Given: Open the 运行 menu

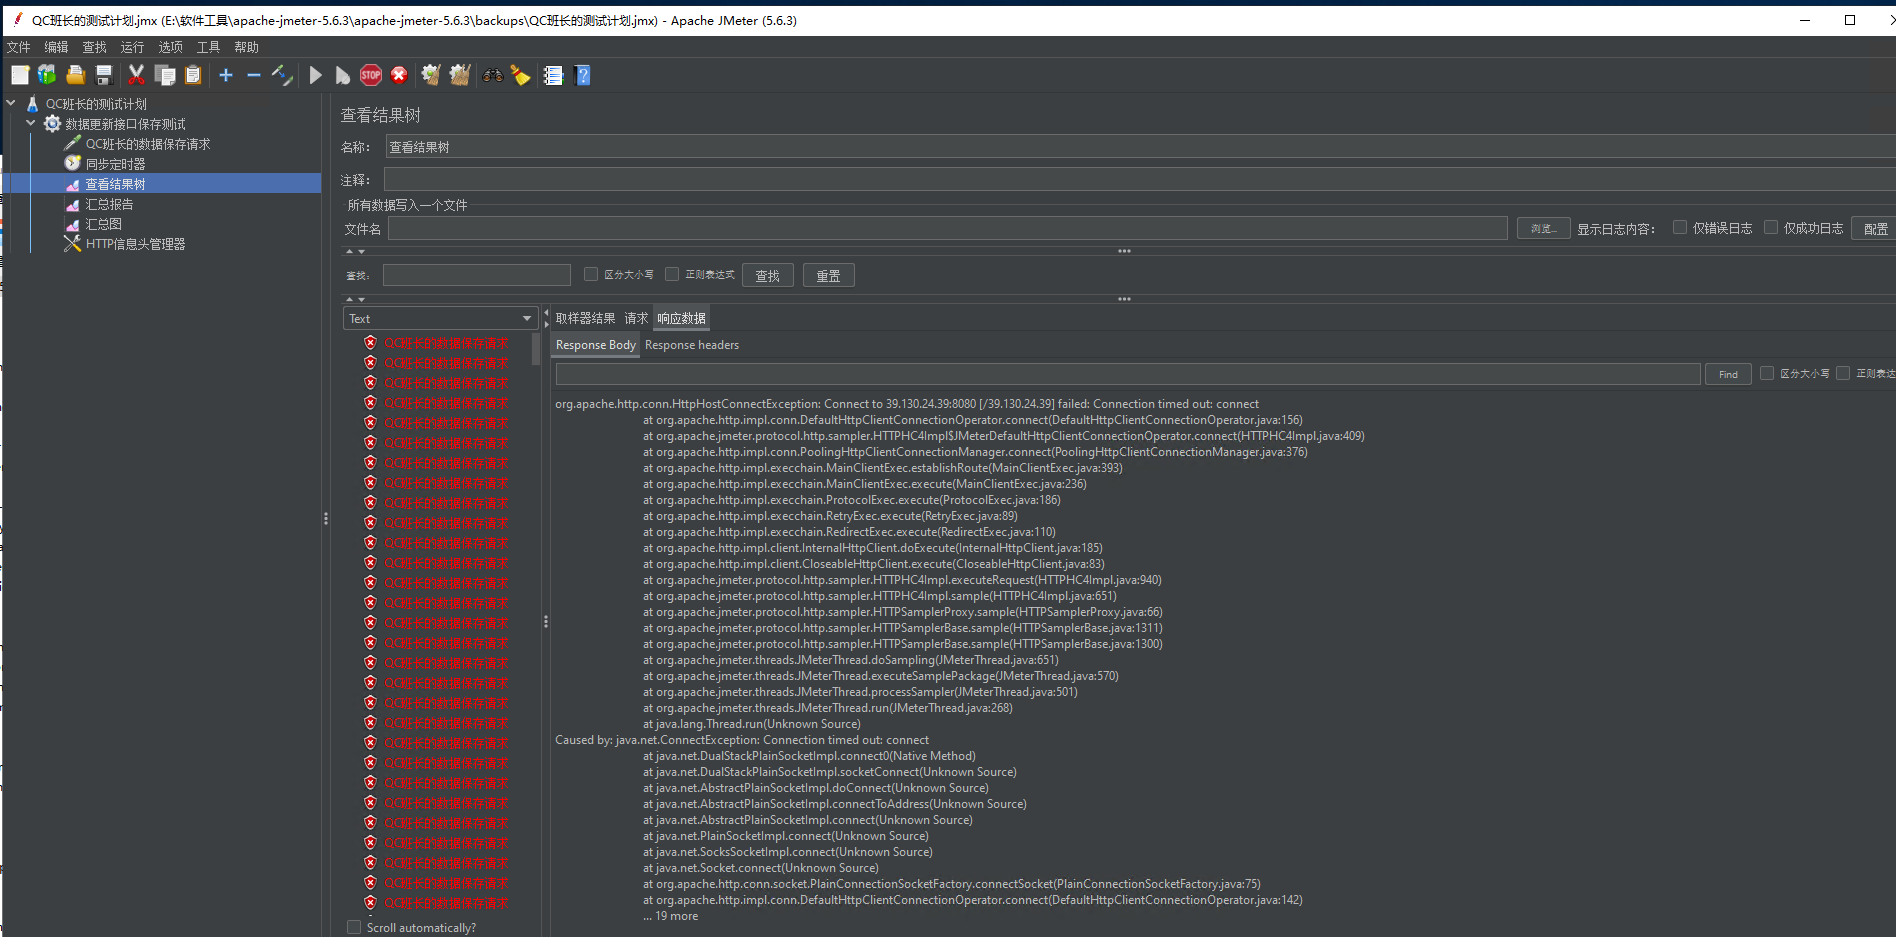Looking at the screenshot, I should [x=132, y=47].
